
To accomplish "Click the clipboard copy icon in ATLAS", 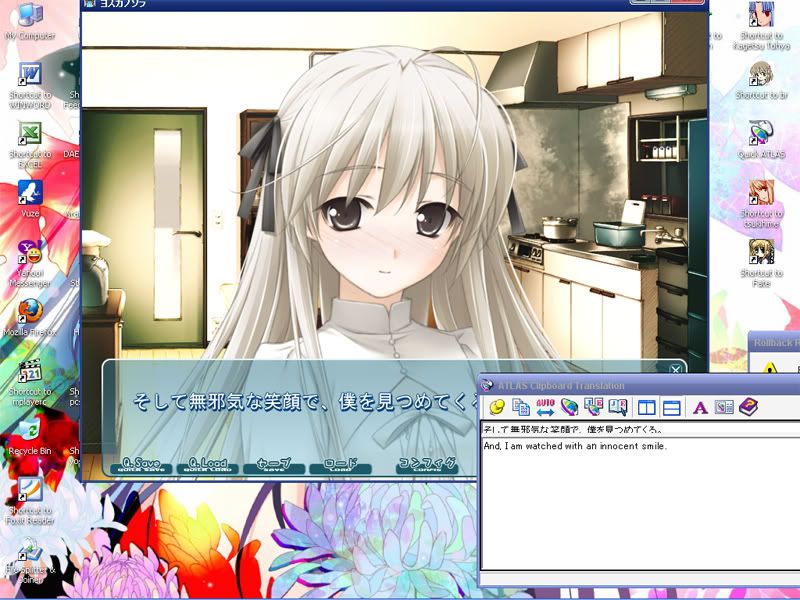I will (x=521, y=407).
